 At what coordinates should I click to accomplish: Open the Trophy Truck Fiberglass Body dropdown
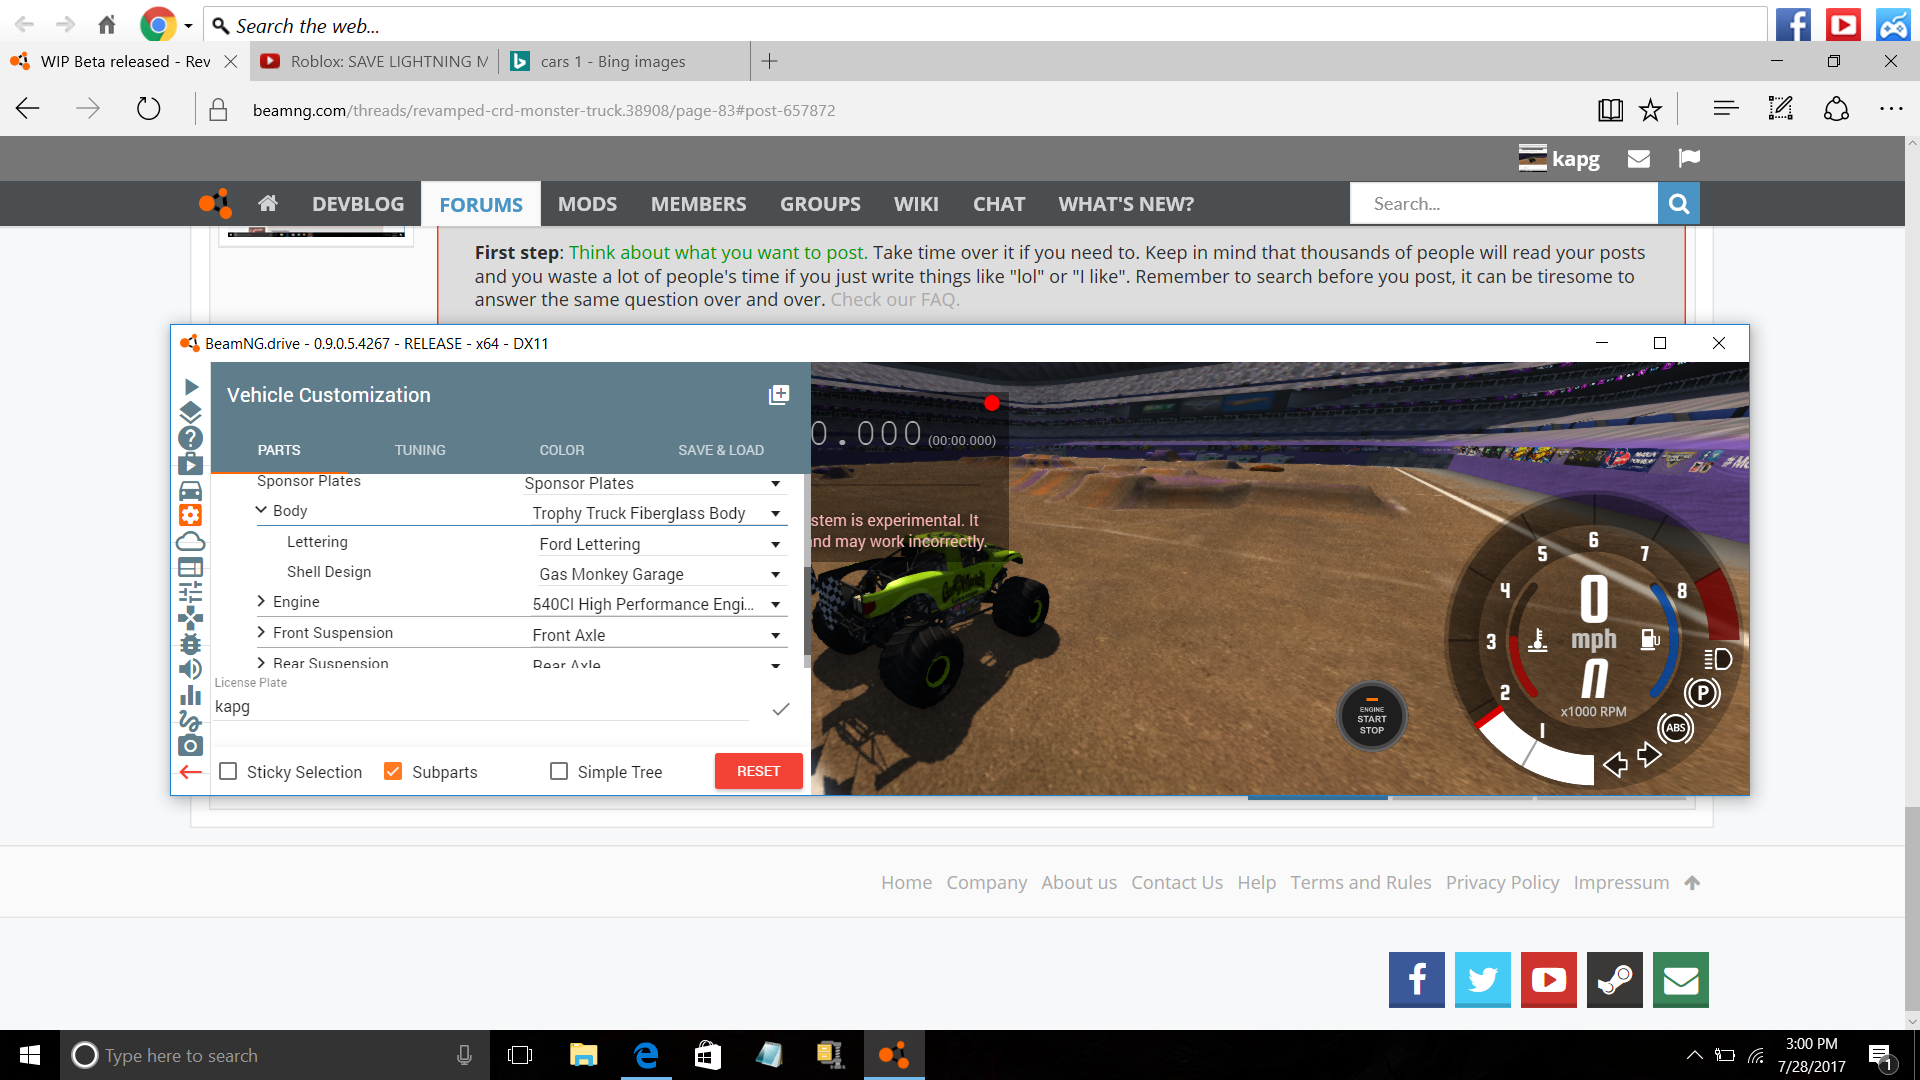(x=658, y=513)
